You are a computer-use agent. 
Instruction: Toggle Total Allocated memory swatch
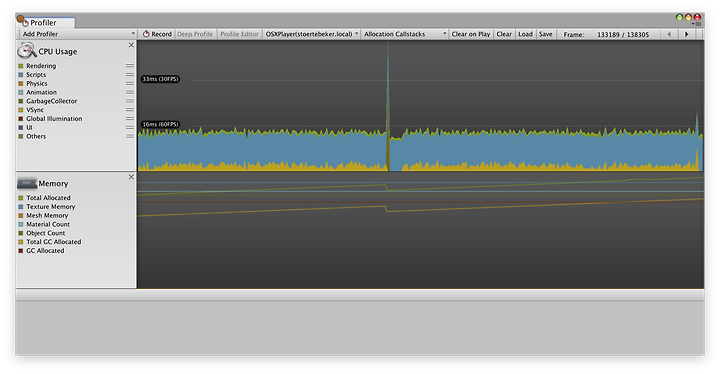click(21, 198)
